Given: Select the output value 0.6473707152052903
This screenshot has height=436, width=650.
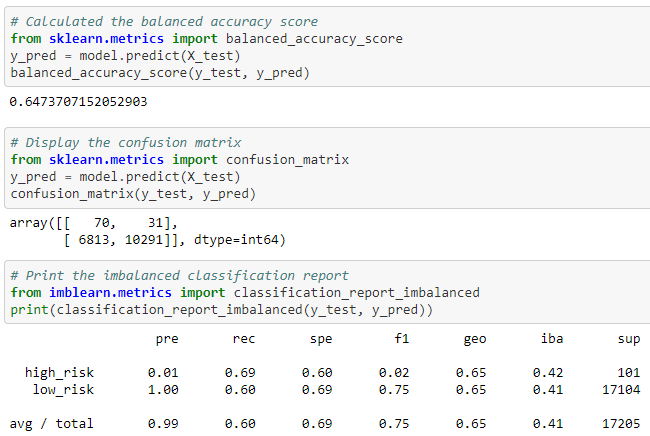Looking at the screenshot, I should [x=78, y=102].
